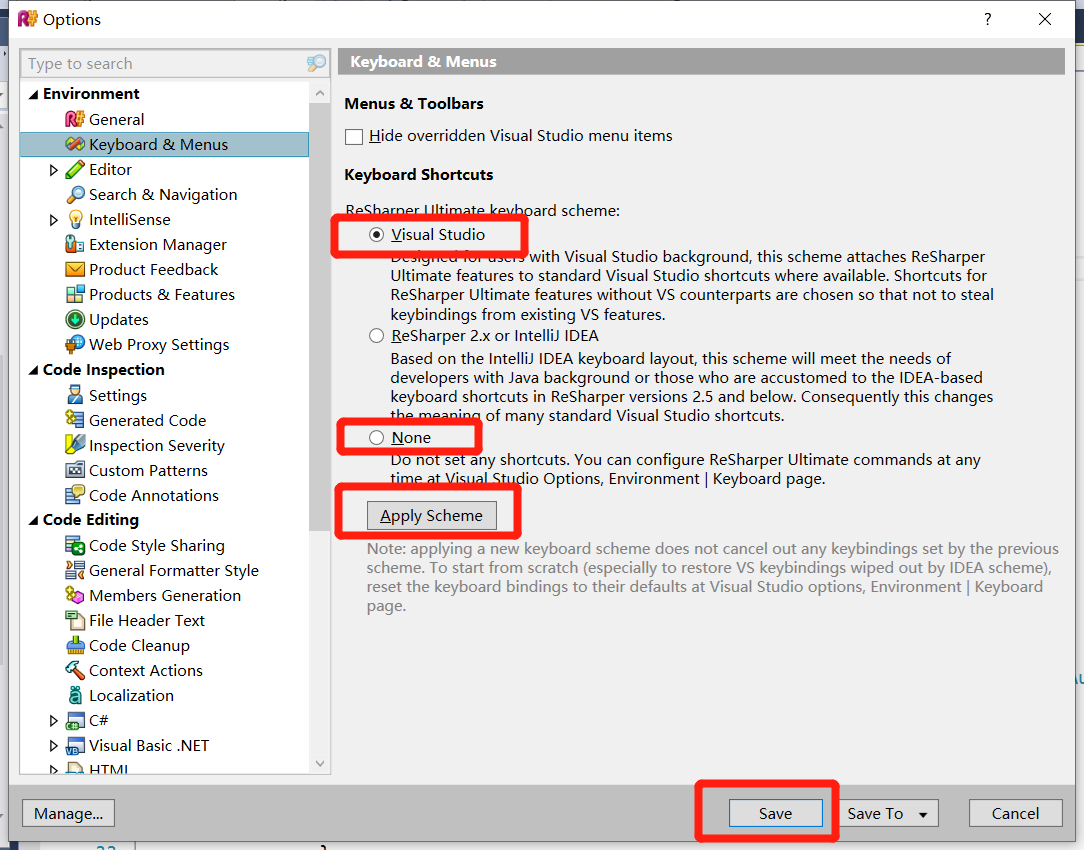
Task: Click the Updates green arrow icon
Action: click(75, 319)
